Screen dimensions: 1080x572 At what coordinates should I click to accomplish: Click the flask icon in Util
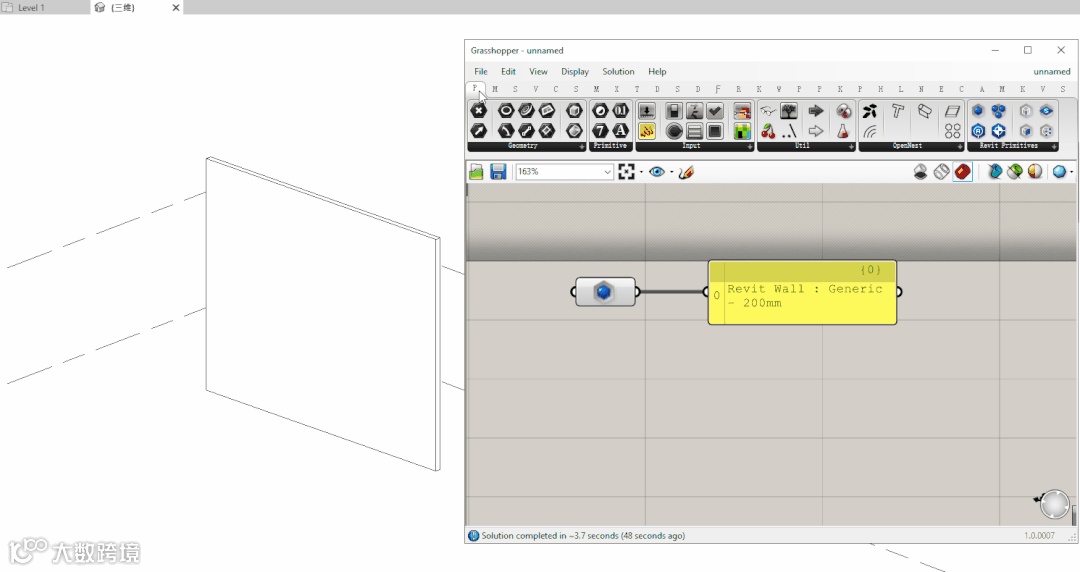coord(843,130)
